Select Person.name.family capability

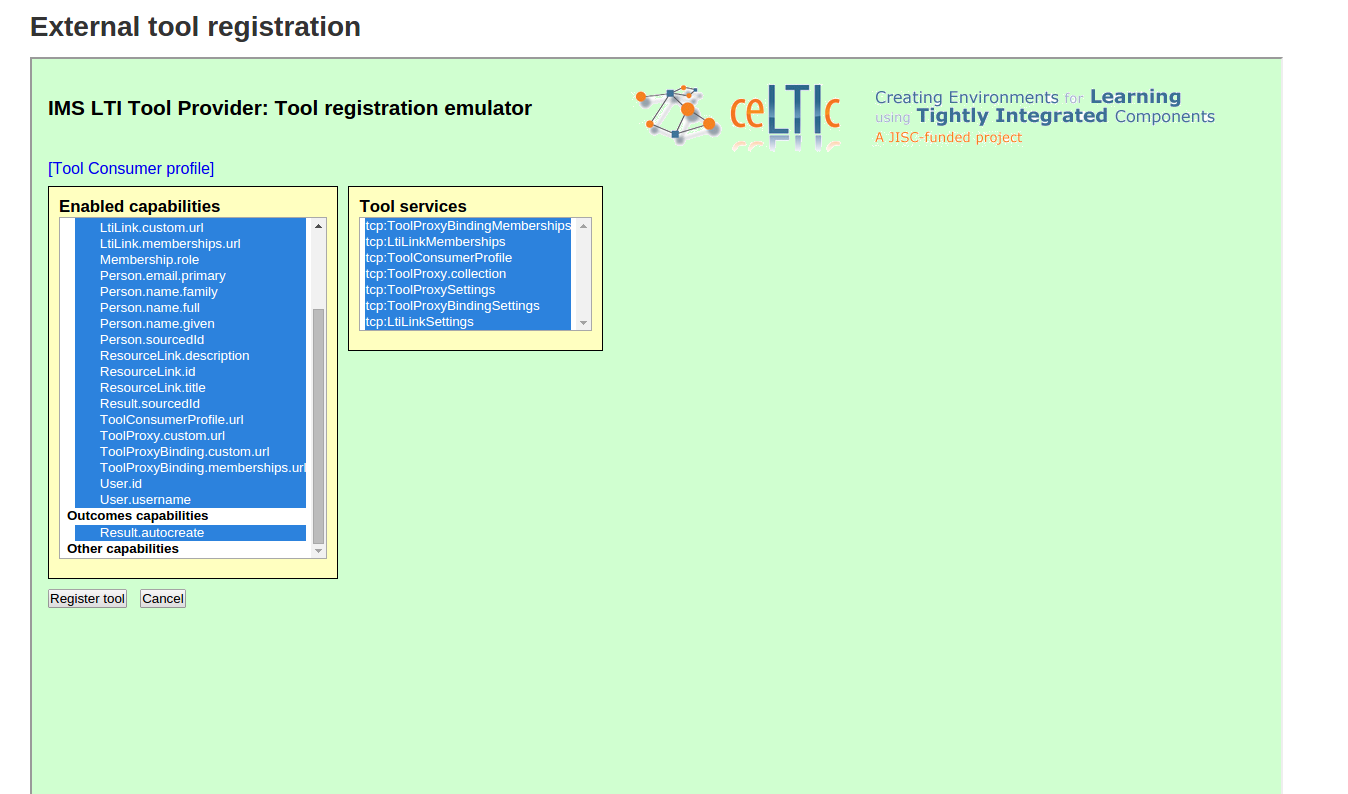coord(190,291)
